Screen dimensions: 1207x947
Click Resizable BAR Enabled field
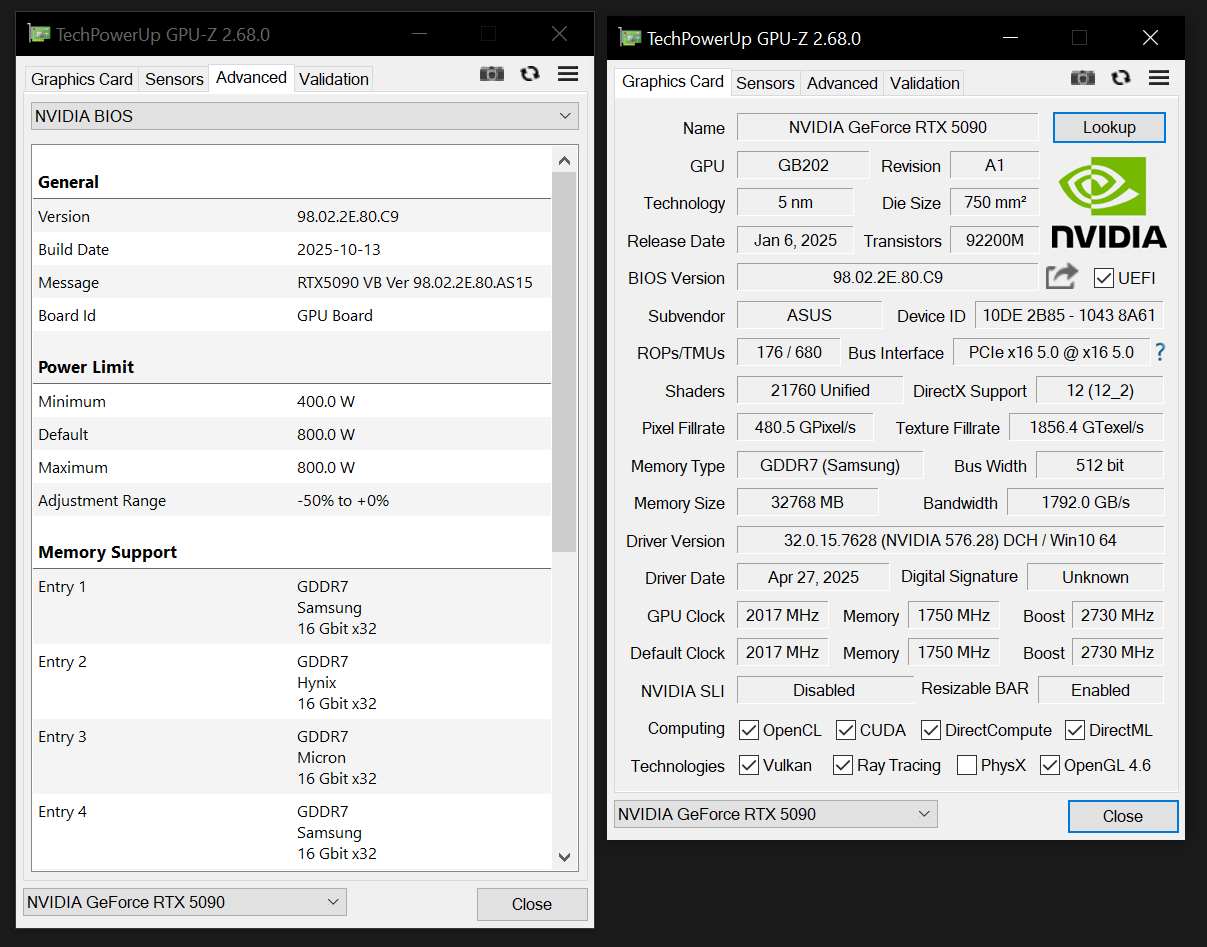pos(1100,690)
